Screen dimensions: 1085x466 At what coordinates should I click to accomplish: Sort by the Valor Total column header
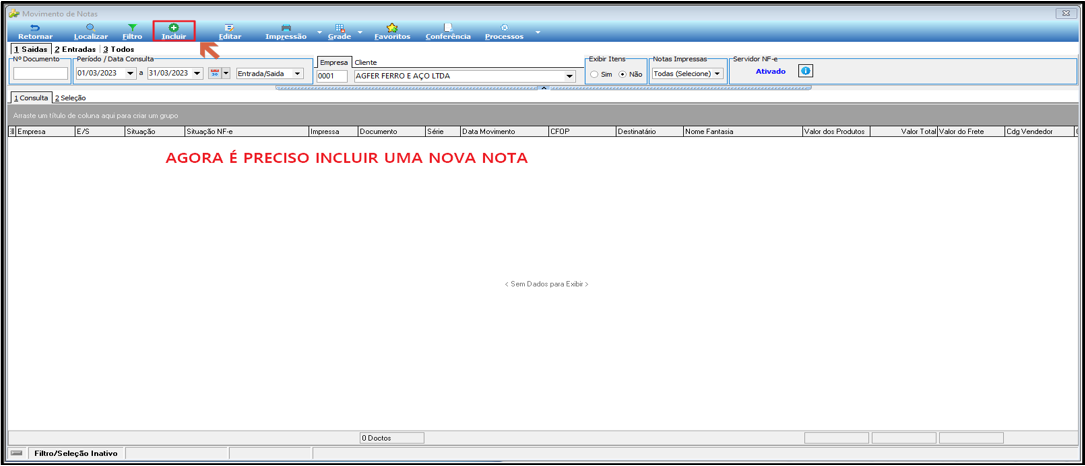[x=904, y=131]
